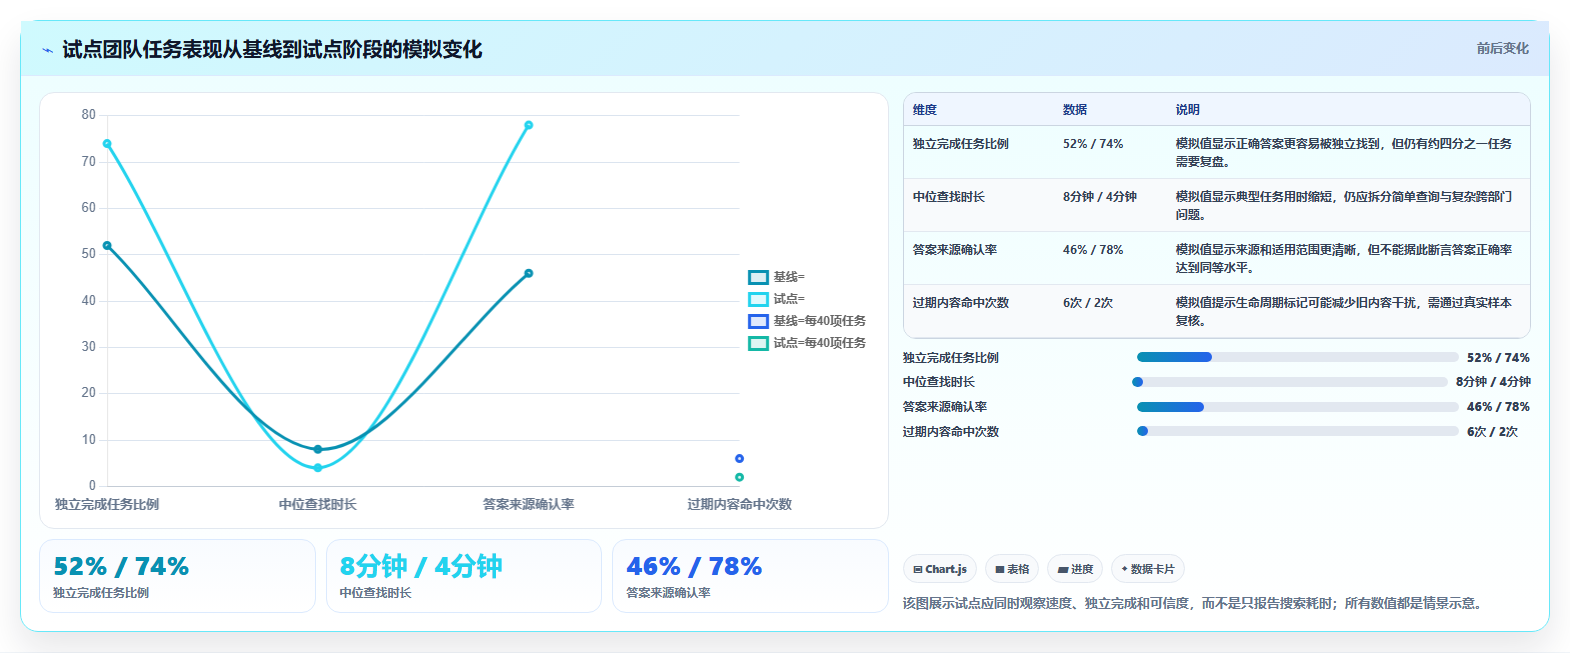Click the 试点 point at 独立完成任务比例 near 74
This screenshot has height=653, width=1570.
(x=107, y=144)
